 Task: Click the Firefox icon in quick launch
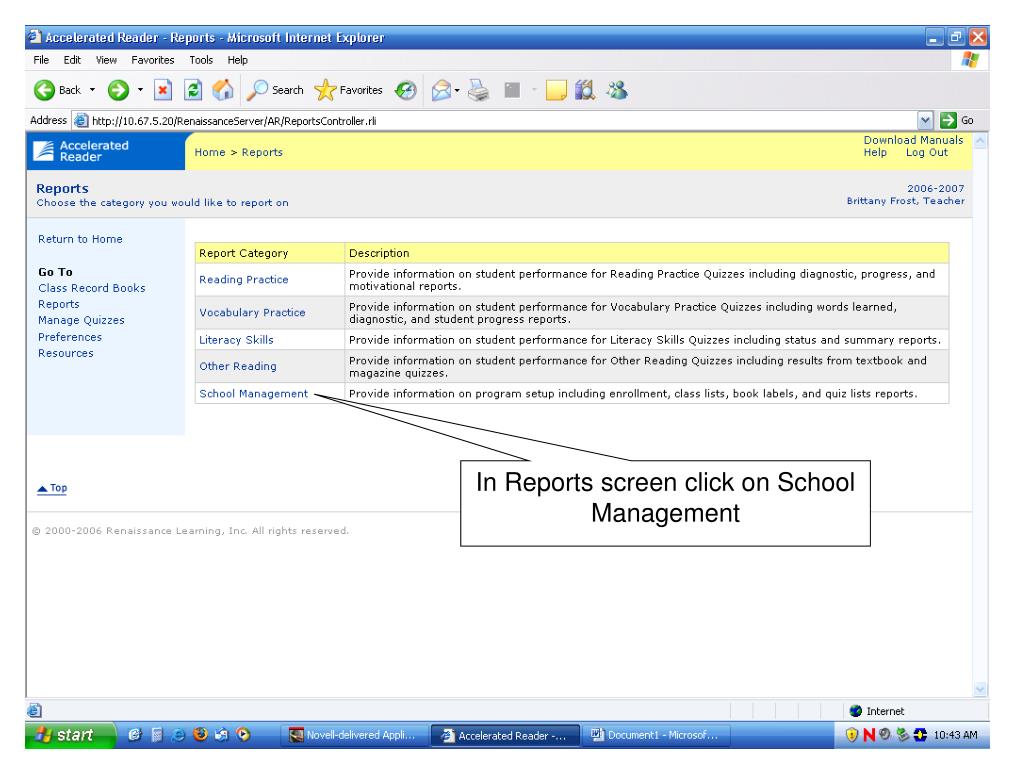coord(200,735)
